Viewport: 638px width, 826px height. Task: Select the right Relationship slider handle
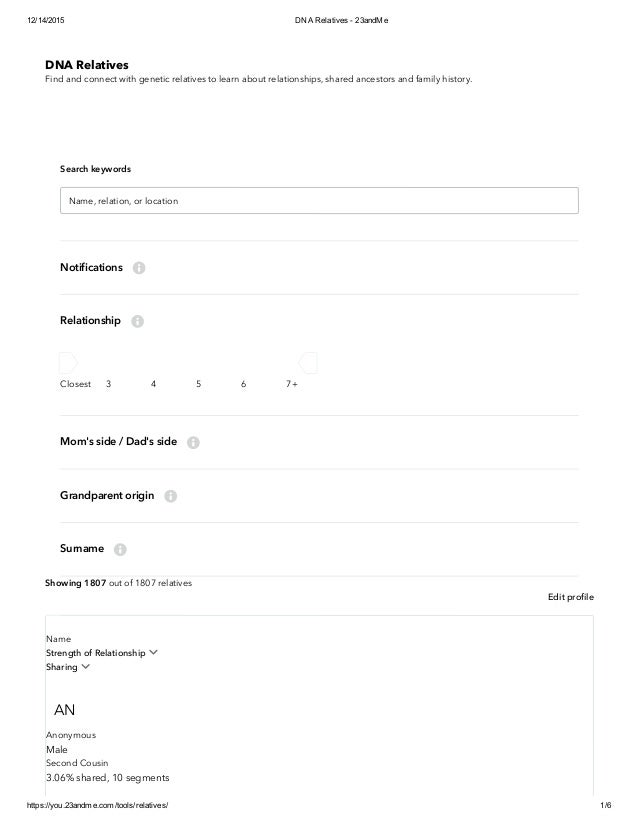(x=308, y=363)
